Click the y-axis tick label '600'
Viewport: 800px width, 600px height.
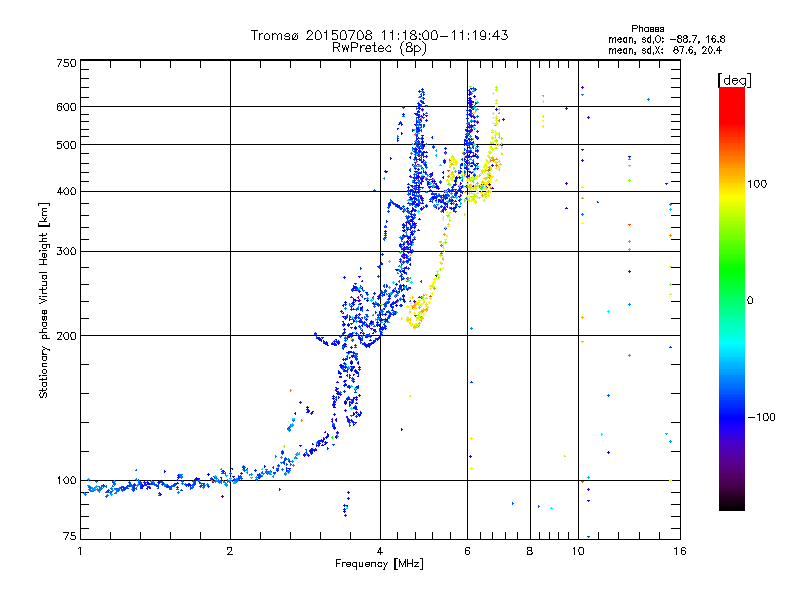point(66,107)
